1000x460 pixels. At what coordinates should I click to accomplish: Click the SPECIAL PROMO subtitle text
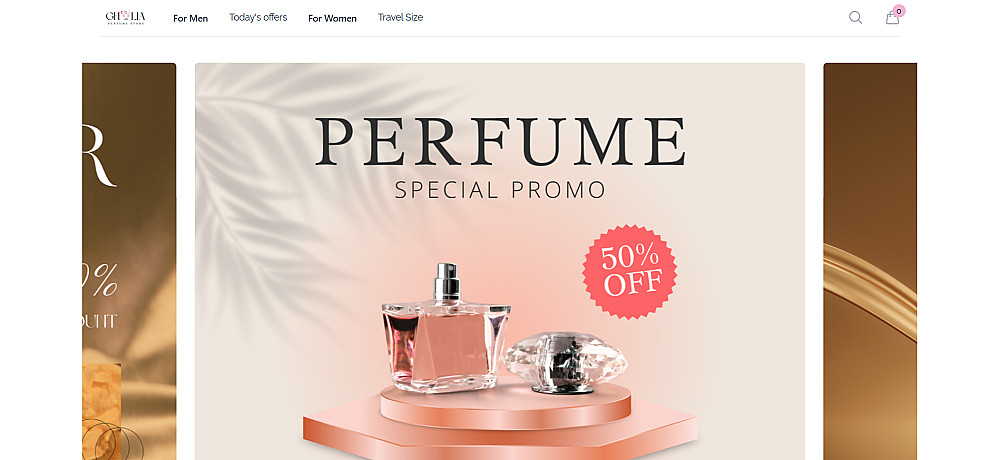(500, 190)
